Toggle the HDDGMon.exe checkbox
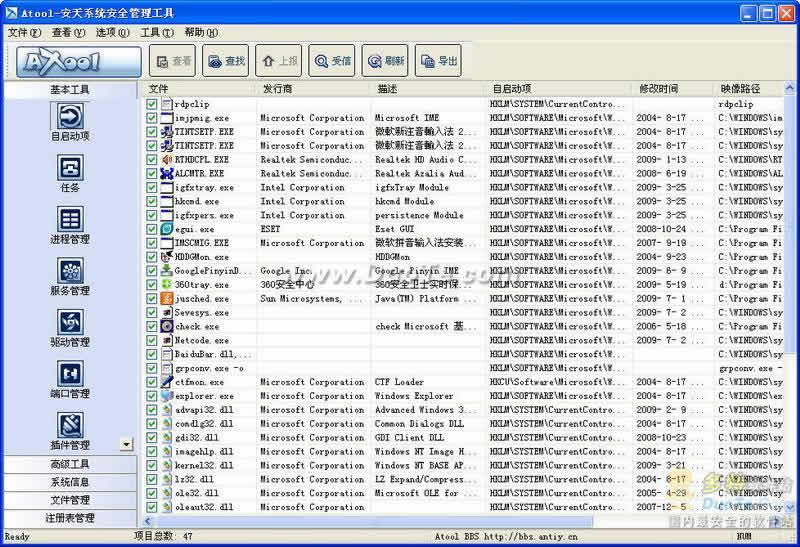This screenshot has height=547, width=800. pos(152,257)
